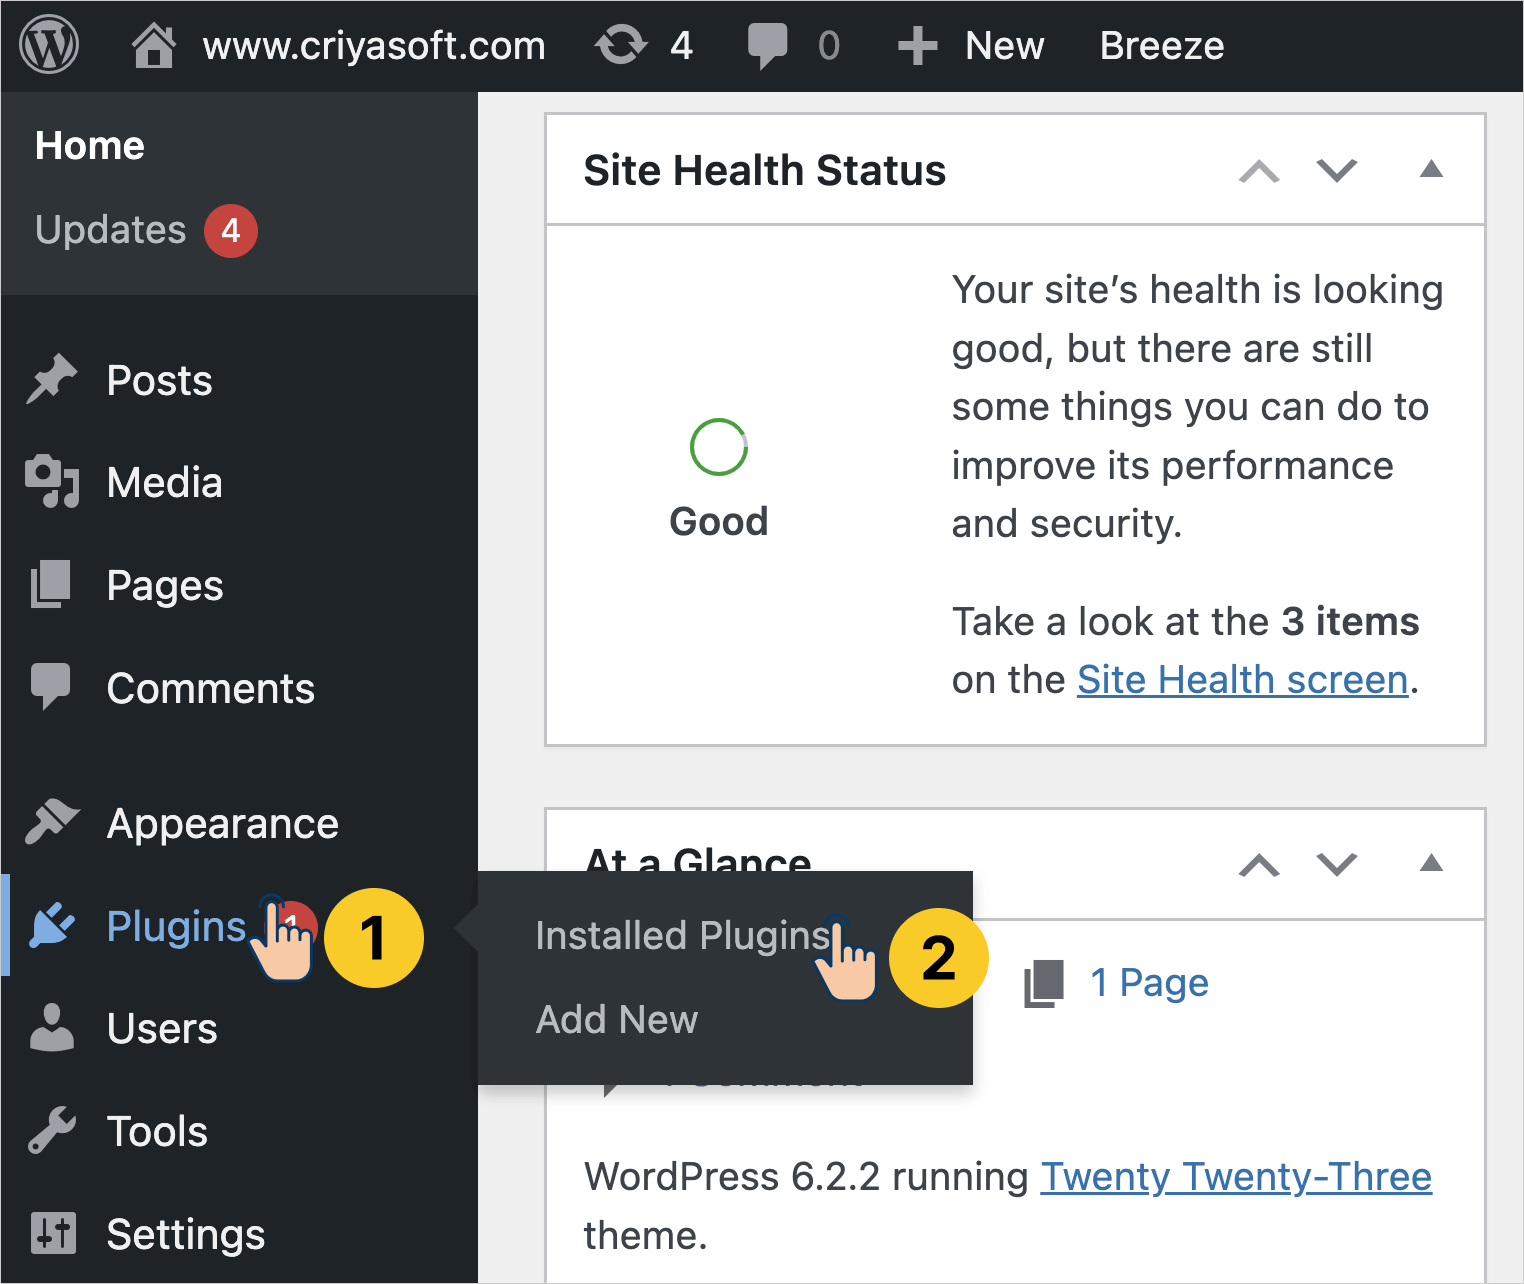Open the WordPress logo menu
This screenshot has height=1284, width=1524.
[49, 45]
